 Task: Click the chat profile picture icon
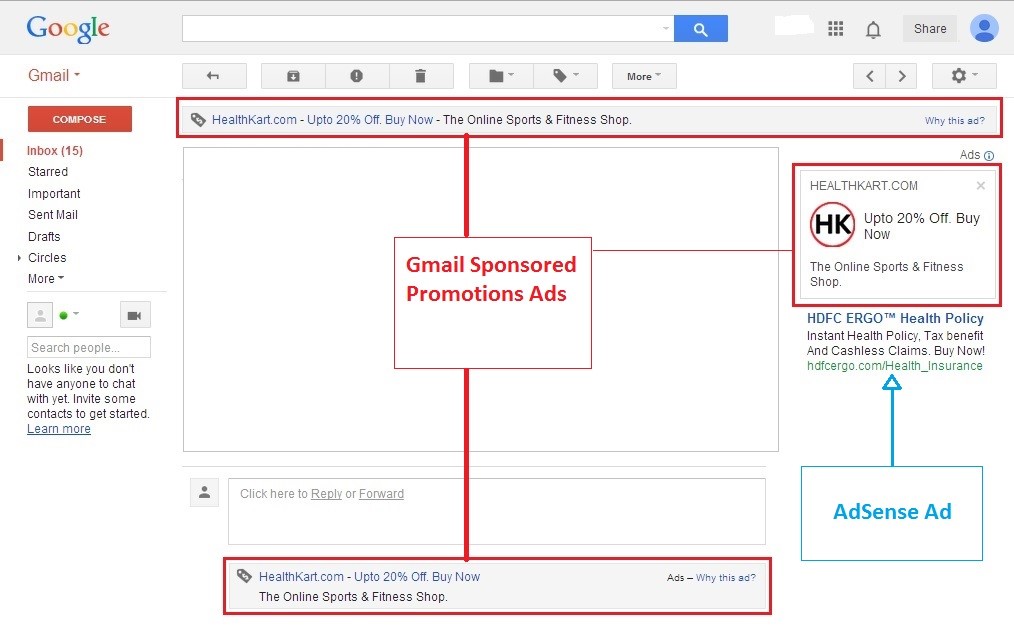(x=40, y=315)
